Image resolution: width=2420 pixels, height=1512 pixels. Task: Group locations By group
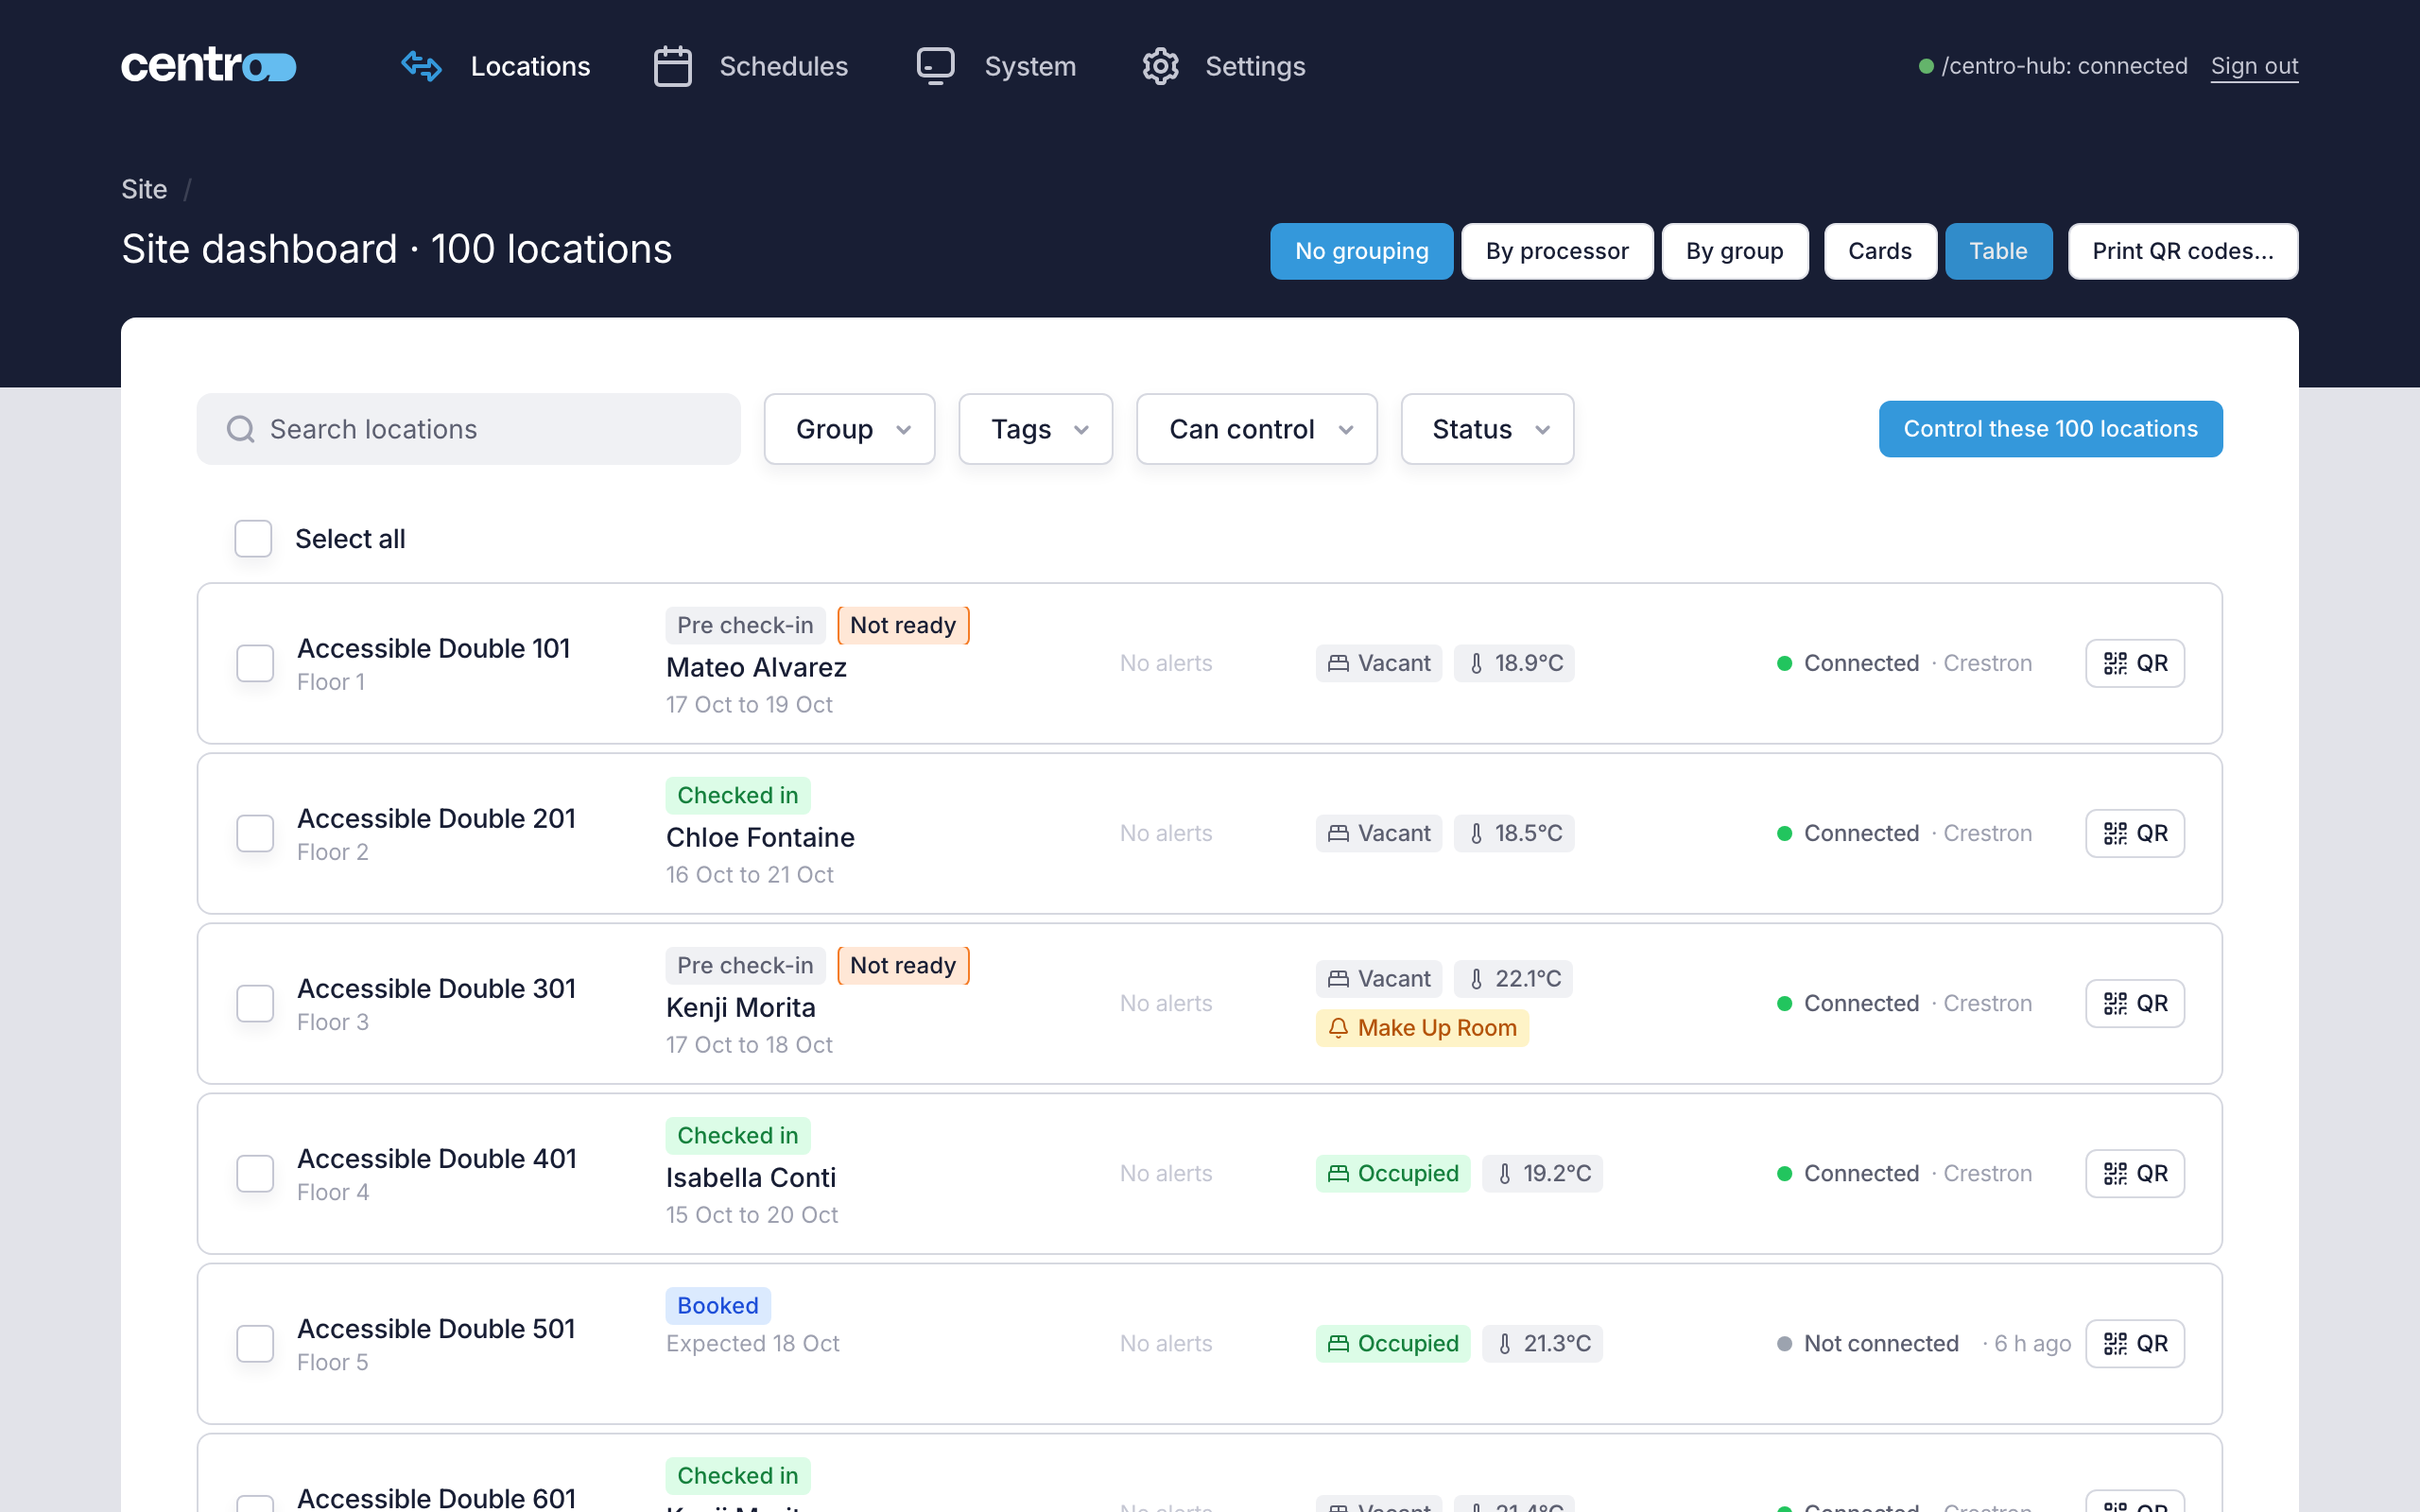pos(1734,251)
